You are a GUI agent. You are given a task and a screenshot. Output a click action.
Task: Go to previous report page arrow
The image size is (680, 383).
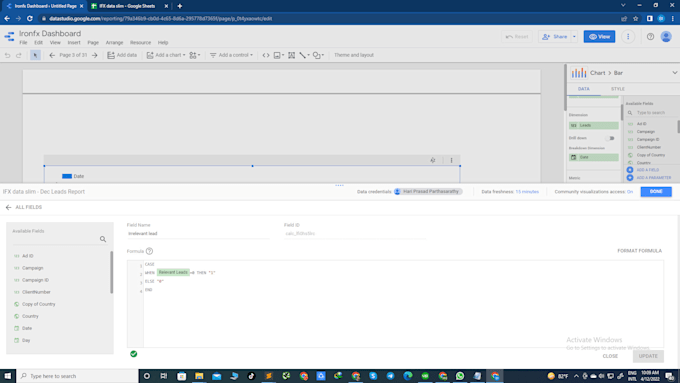tap(52, 55)
